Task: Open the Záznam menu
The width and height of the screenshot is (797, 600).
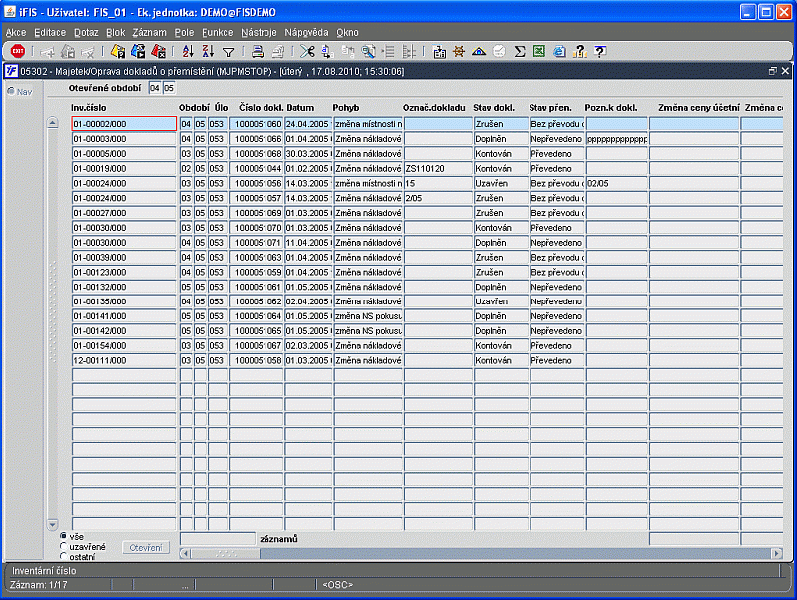Action: (149, 32)
